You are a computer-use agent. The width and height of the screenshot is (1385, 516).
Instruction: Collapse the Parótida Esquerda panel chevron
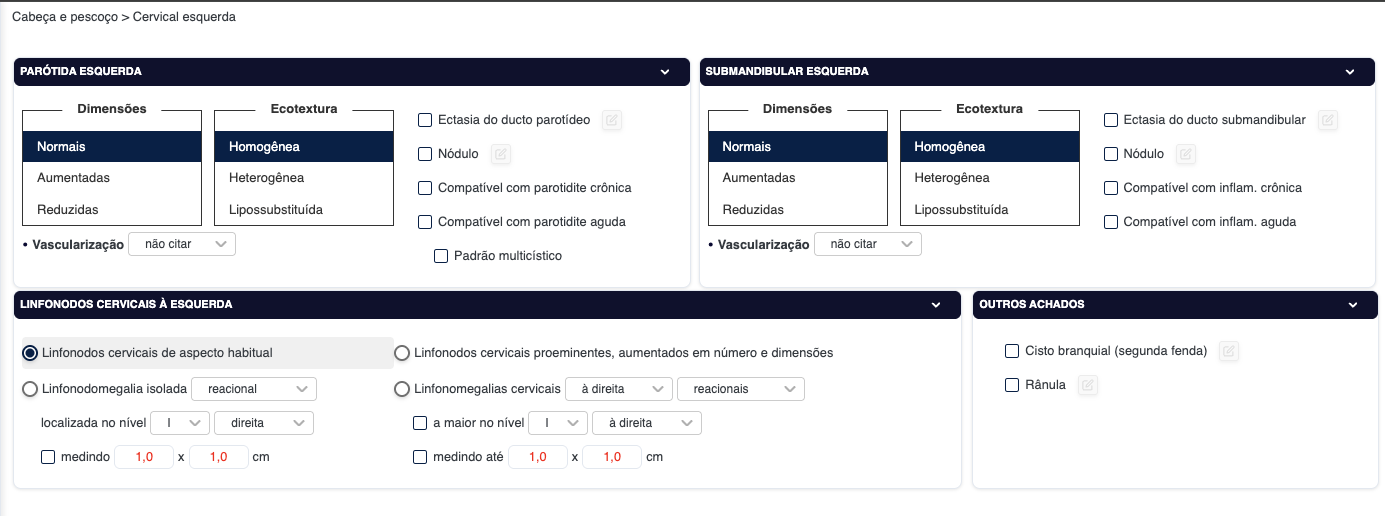pyautogui.click(x=664, y=72)
